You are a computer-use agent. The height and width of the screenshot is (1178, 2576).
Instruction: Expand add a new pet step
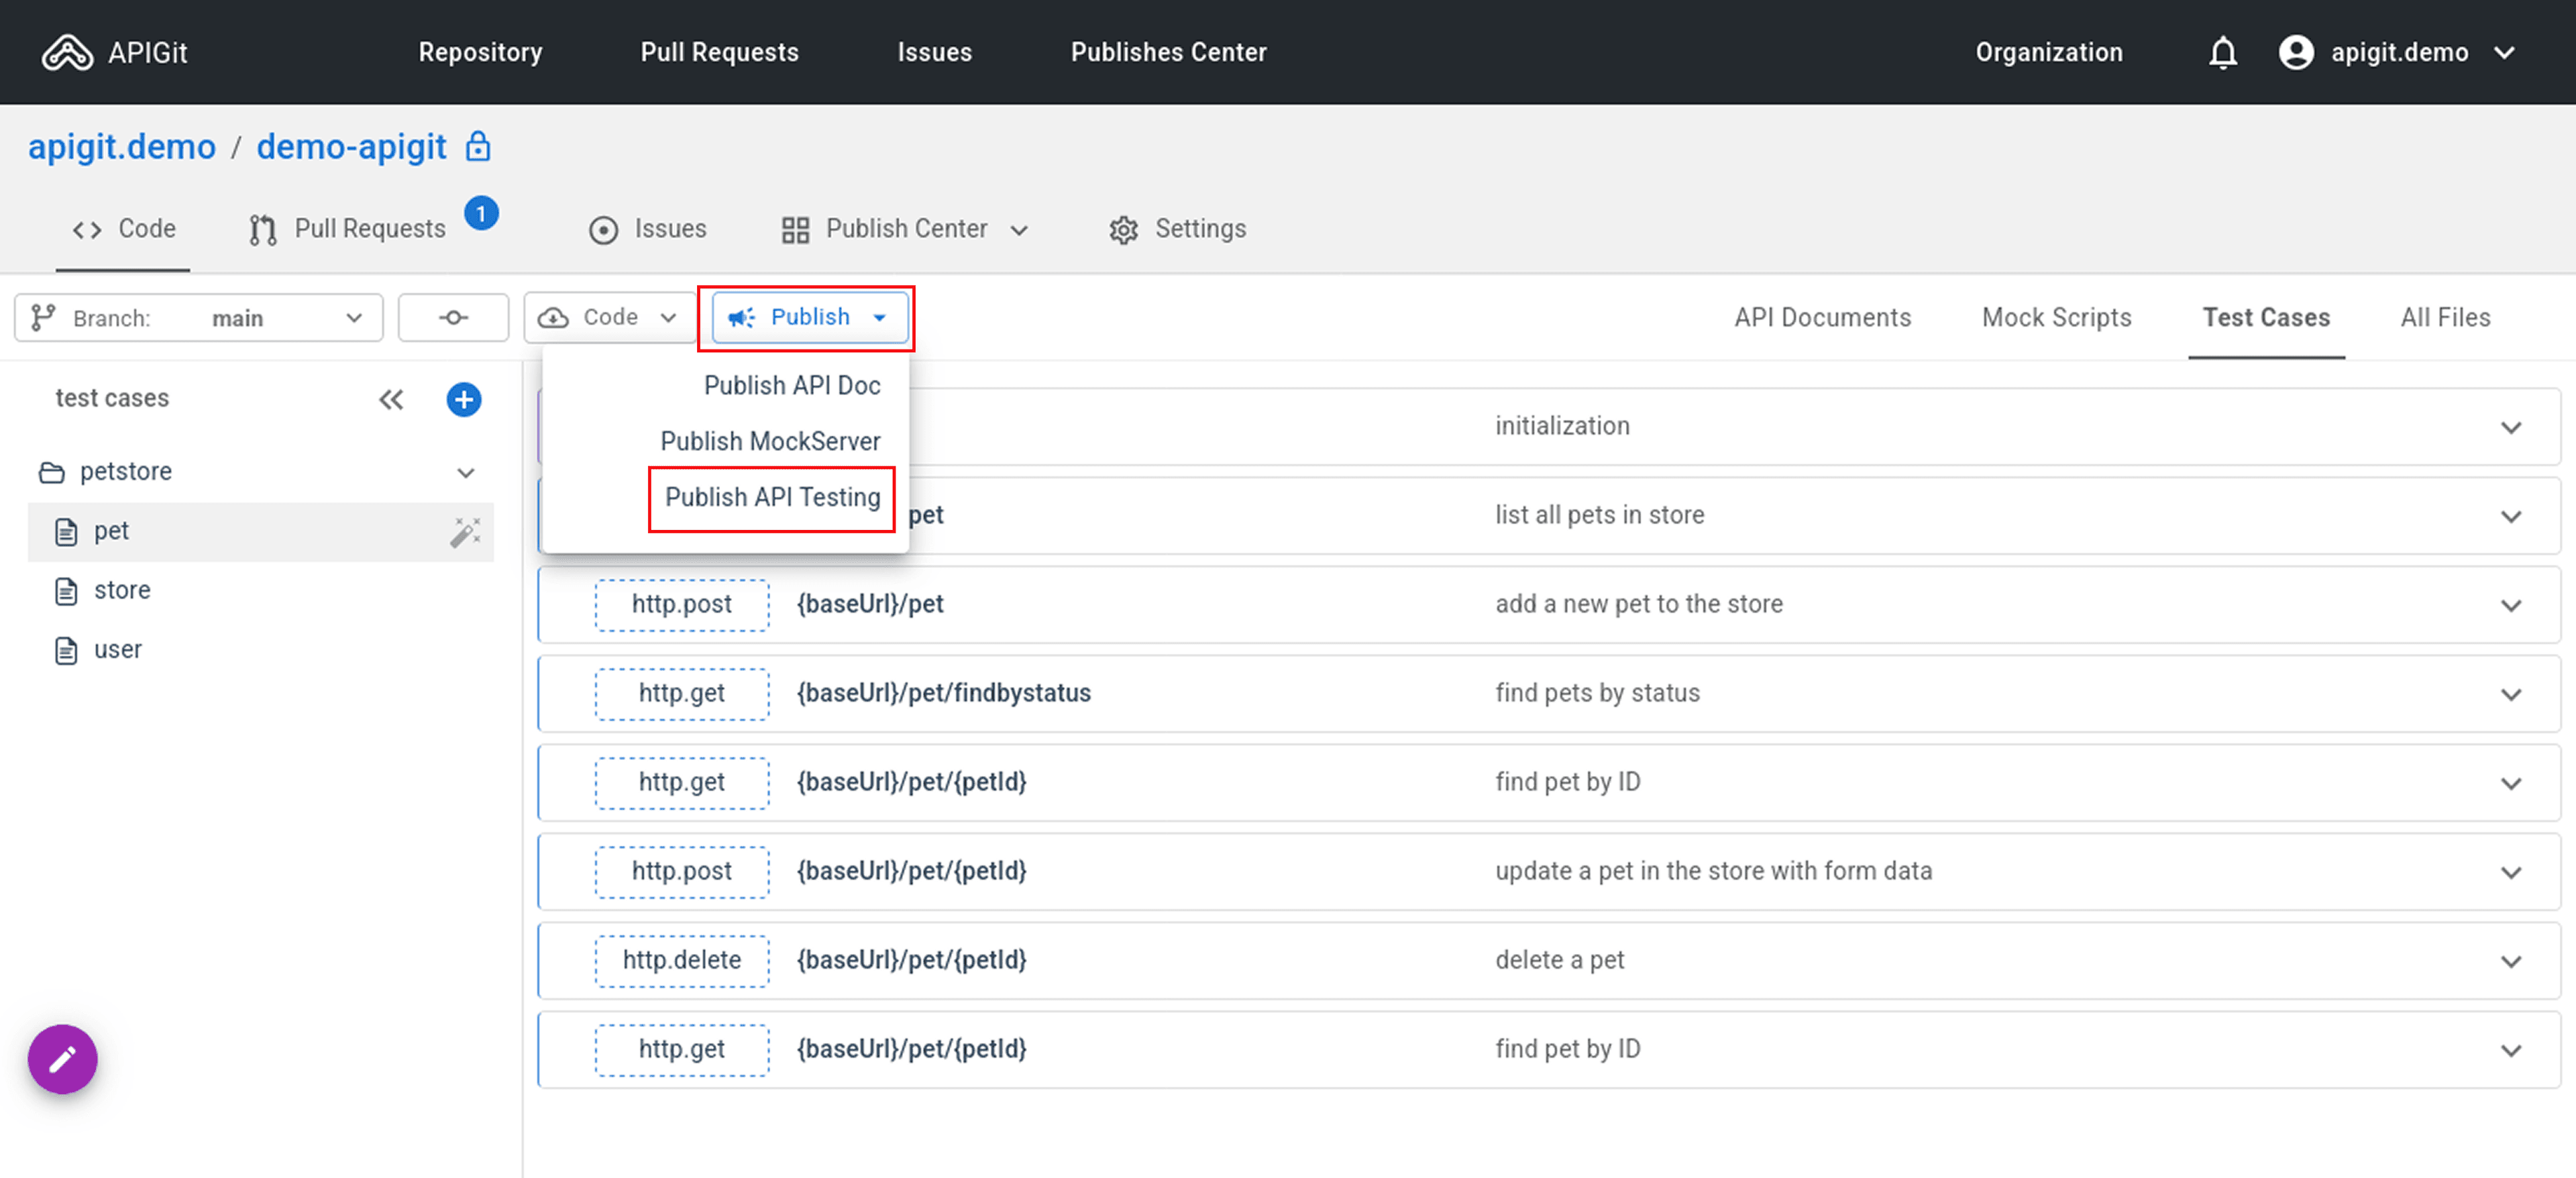click(x=2511, y=605)
